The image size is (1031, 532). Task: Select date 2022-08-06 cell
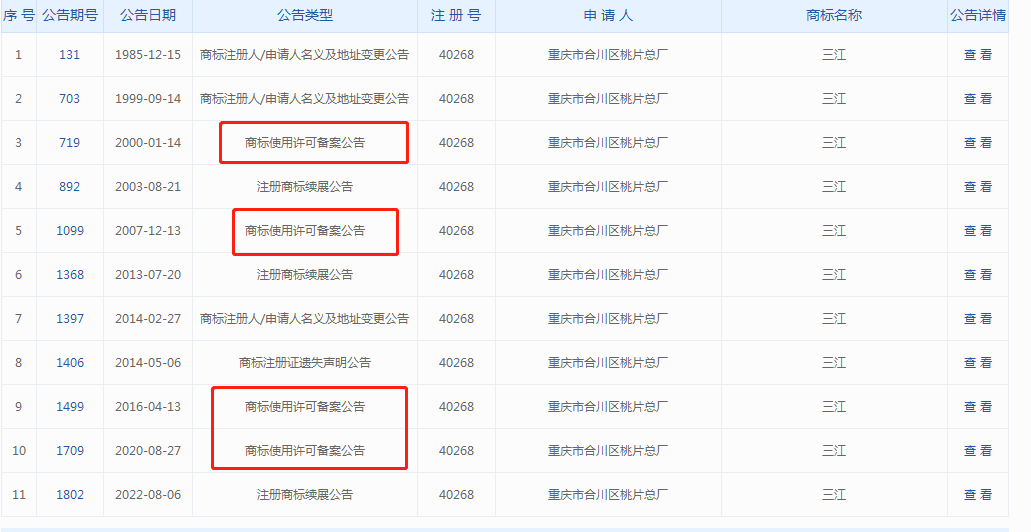pyautogui.click(x=148, y=495)
